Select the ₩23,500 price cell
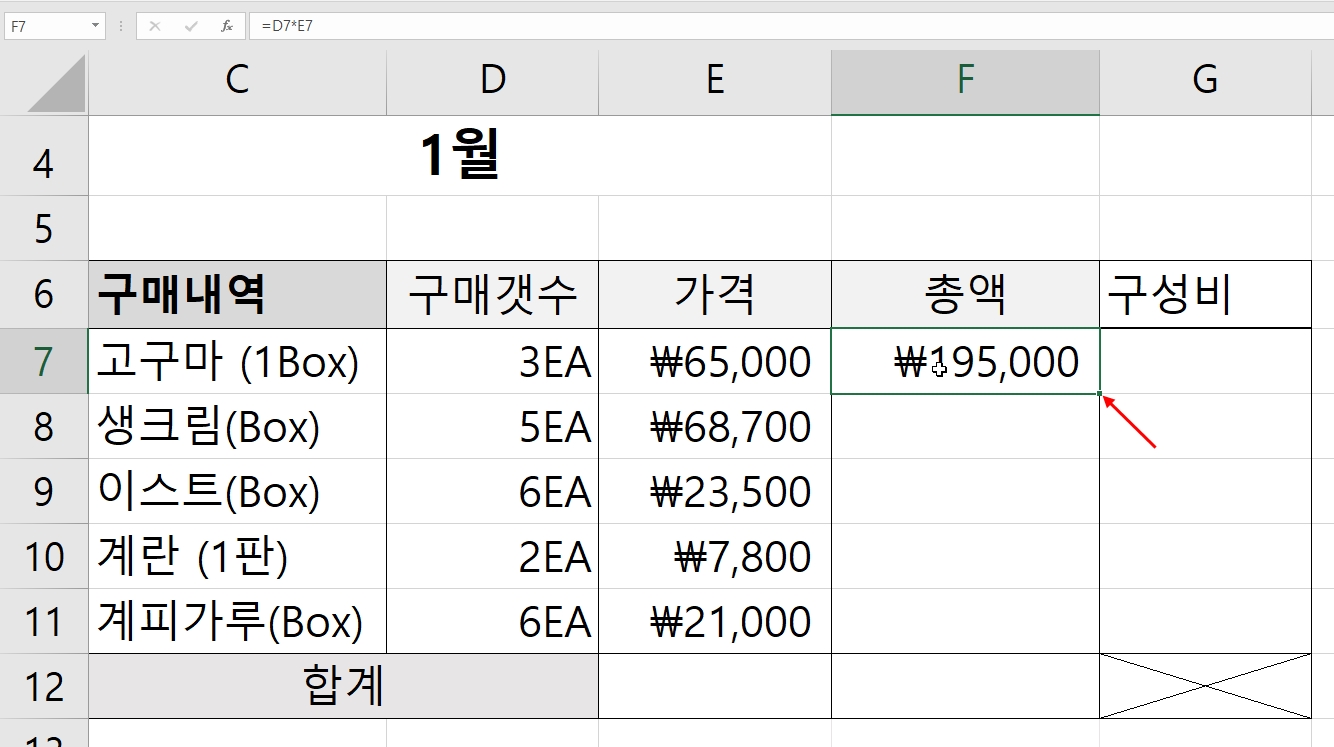The width and height of the screenshot is (1334, 747). [x=715, y=491]
